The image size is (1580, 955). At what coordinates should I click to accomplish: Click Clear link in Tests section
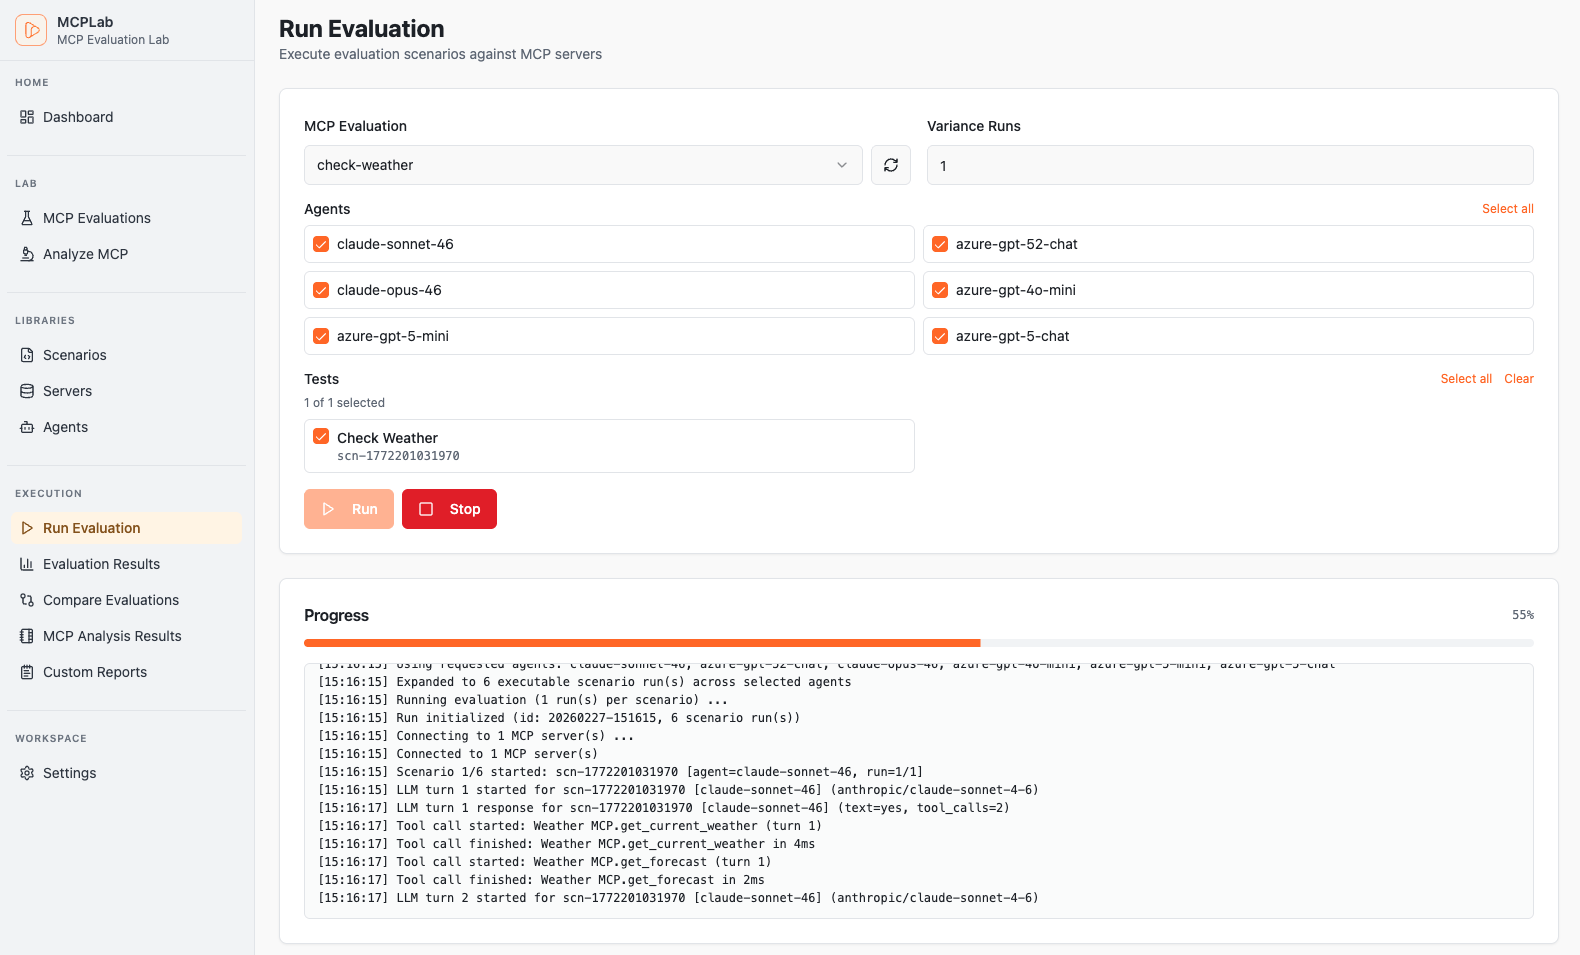tap(1518, 379)
